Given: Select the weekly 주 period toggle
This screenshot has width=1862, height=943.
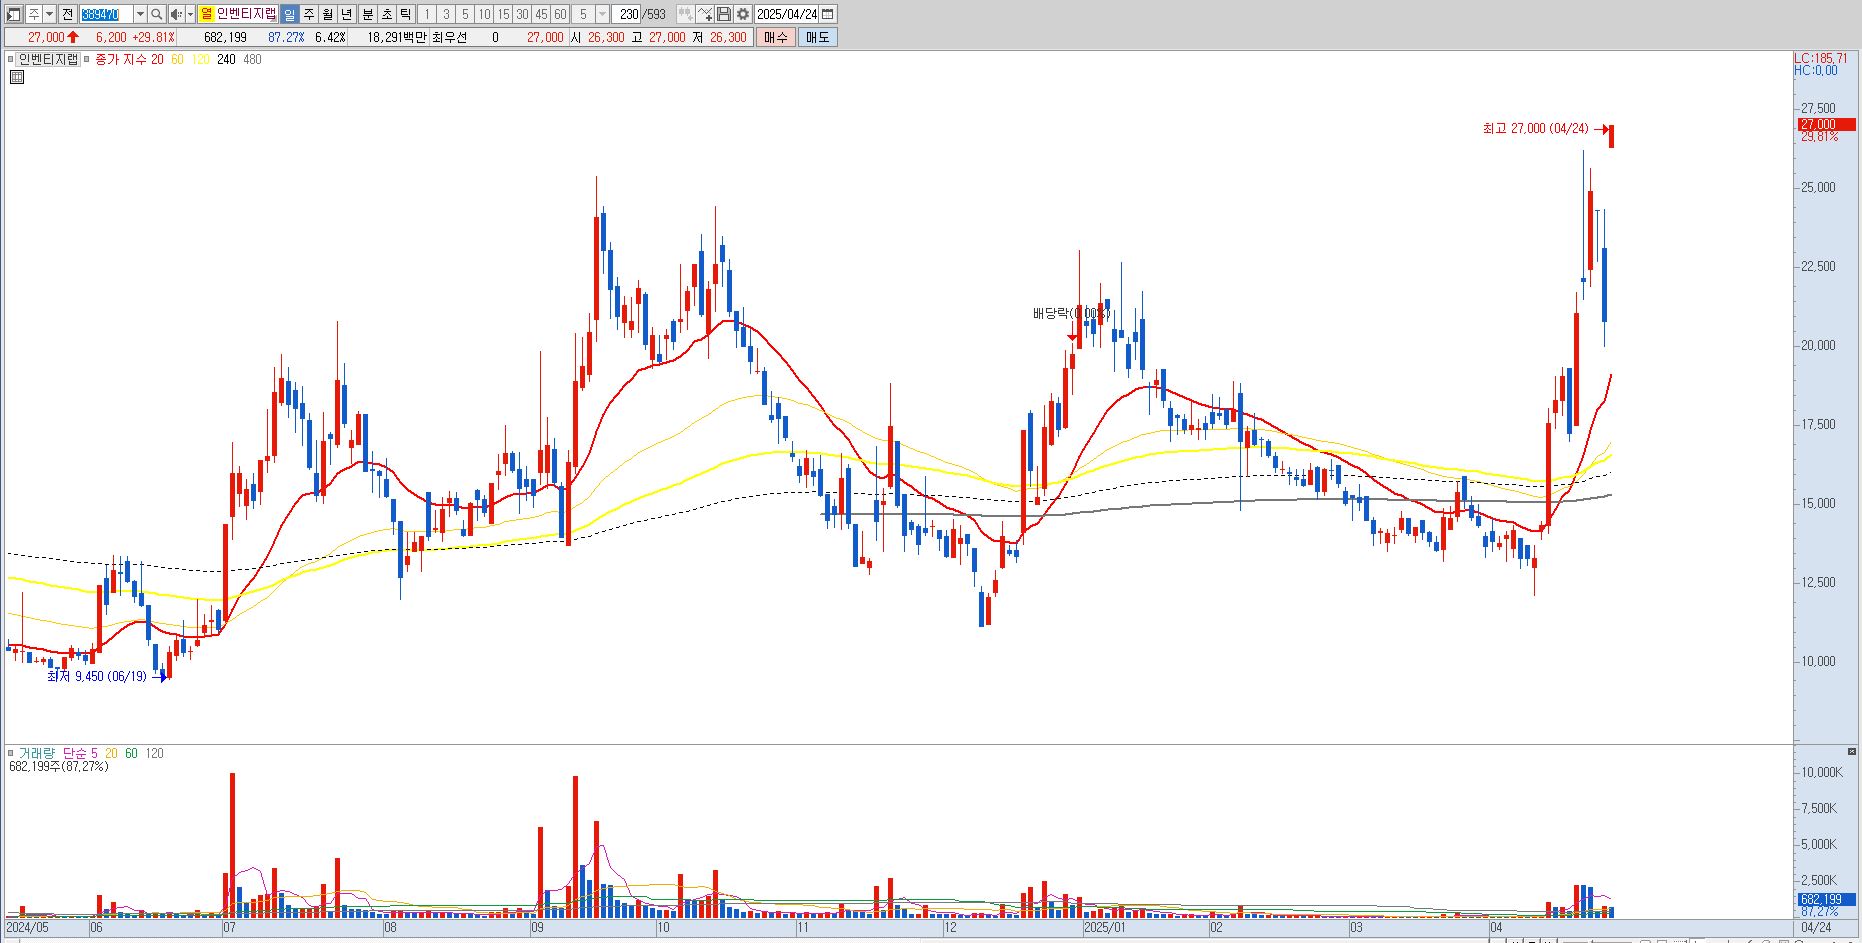Looking at the screenshot, I should tap(308, 14).
